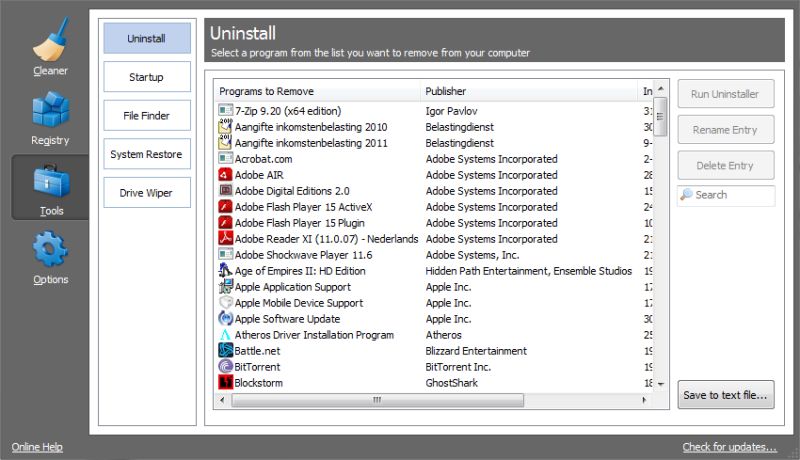Image resolution: width=800 pixels, height=460 pixels.
Task: Open the File Finder tab
Action: (146, 116)
